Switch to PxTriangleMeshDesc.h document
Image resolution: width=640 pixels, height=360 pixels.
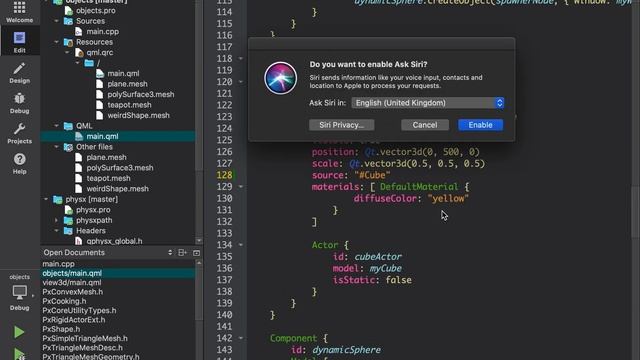[x=82, y=348]
